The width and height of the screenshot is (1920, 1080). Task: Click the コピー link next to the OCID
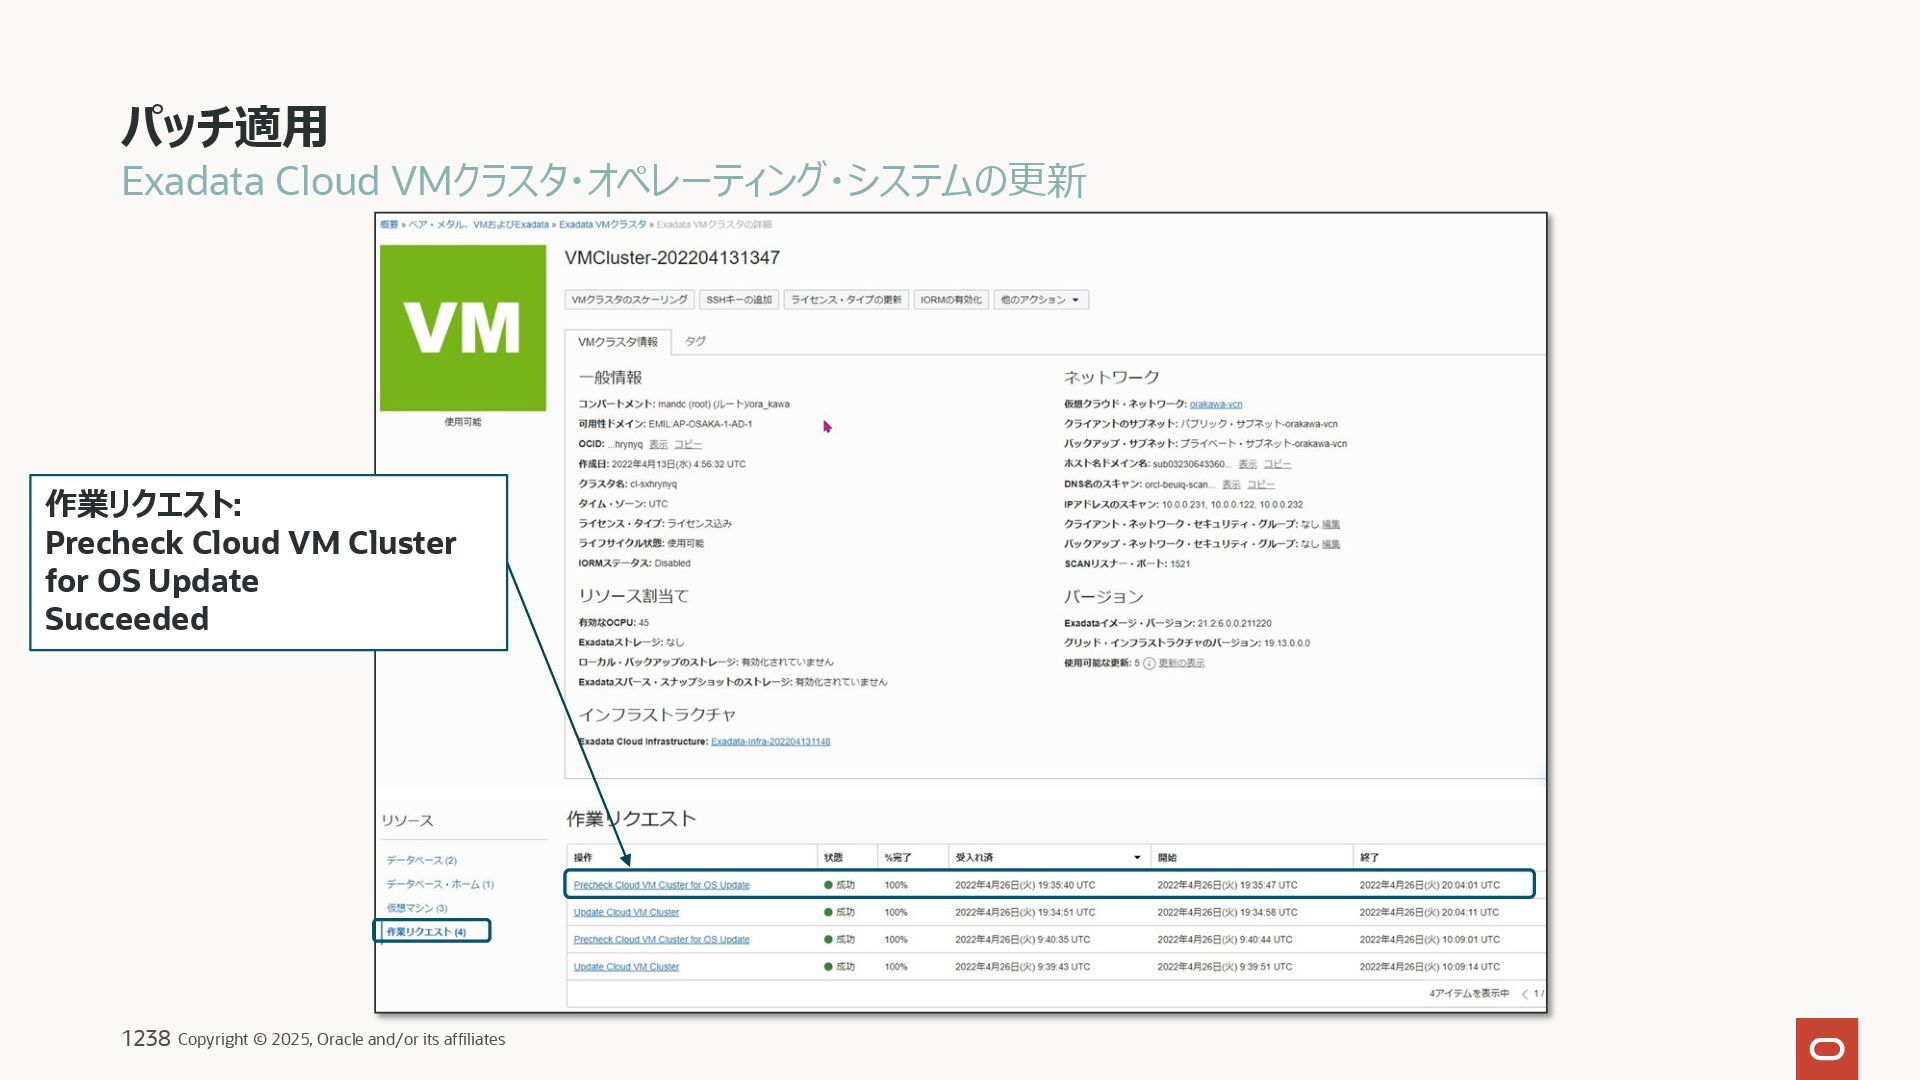[687, 444]
